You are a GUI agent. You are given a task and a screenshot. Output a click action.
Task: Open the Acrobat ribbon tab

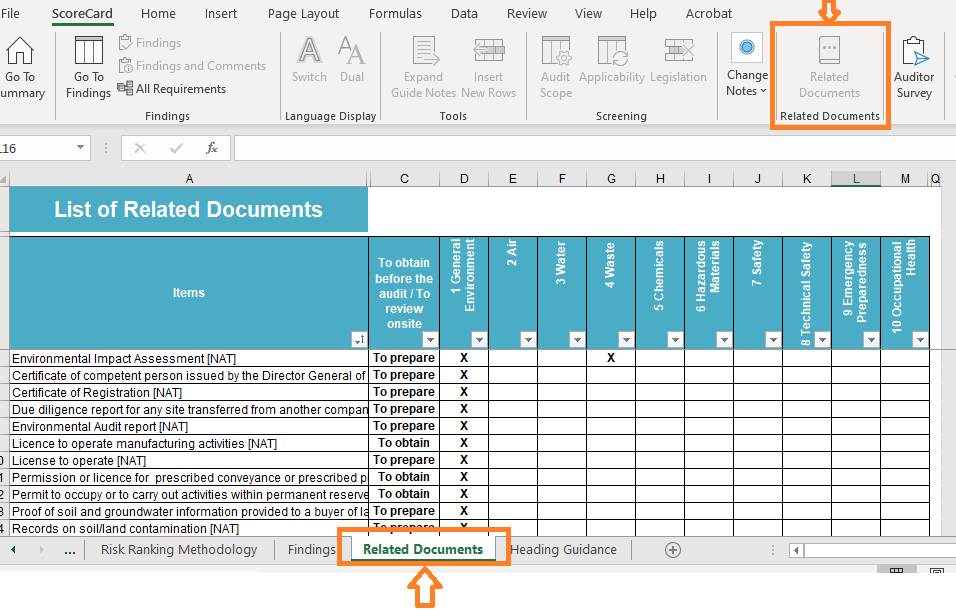click(x=708, y=13)
